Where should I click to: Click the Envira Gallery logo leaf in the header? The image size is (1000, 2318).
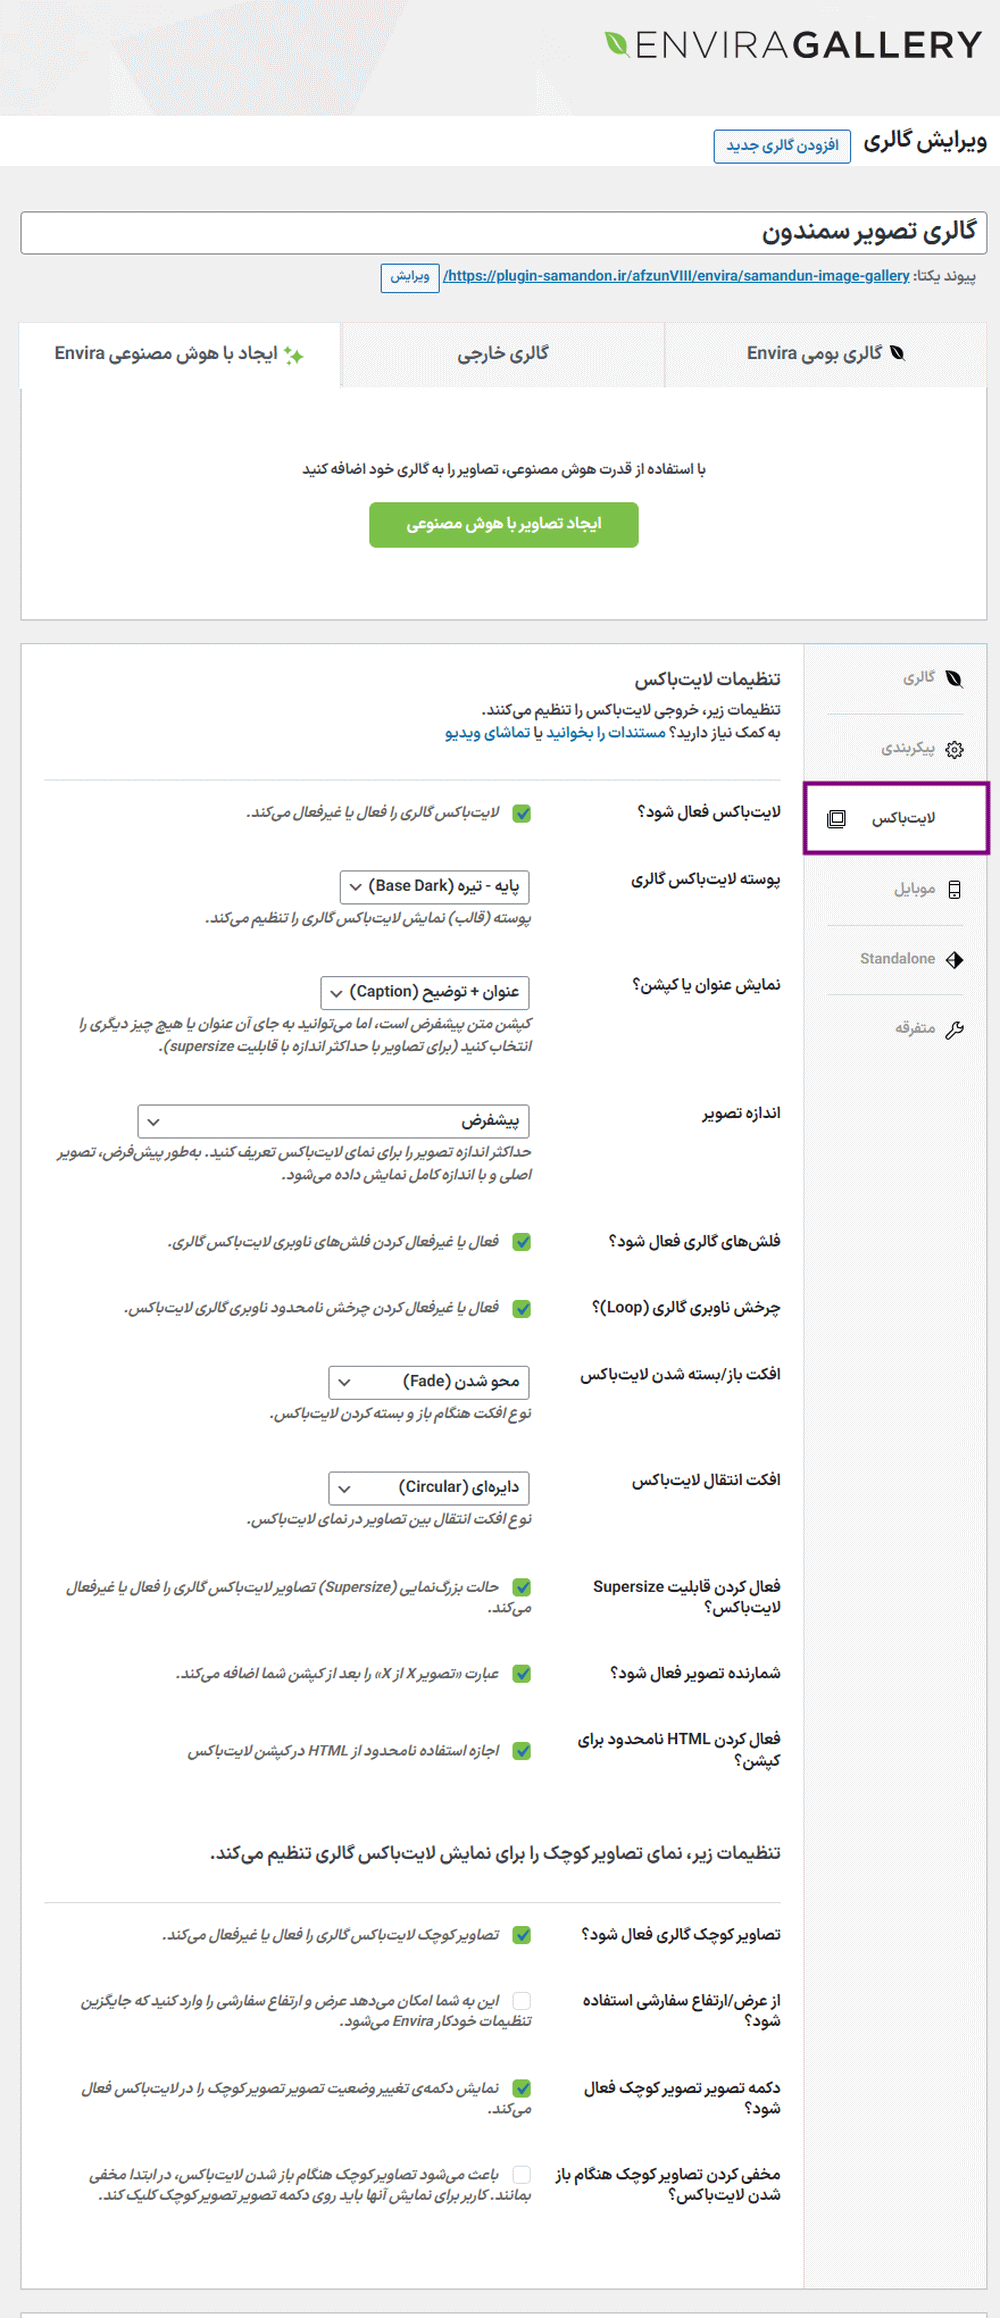(x=617, y=44)
